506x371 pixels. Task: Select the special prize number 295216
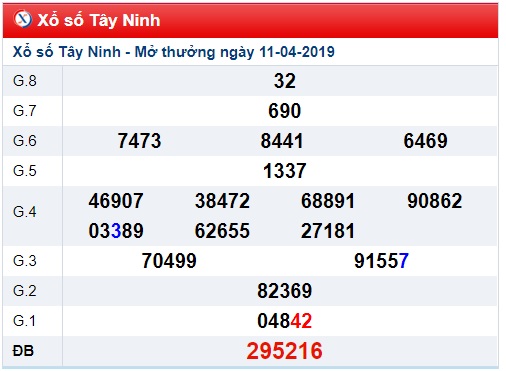(x=285, y=351)
